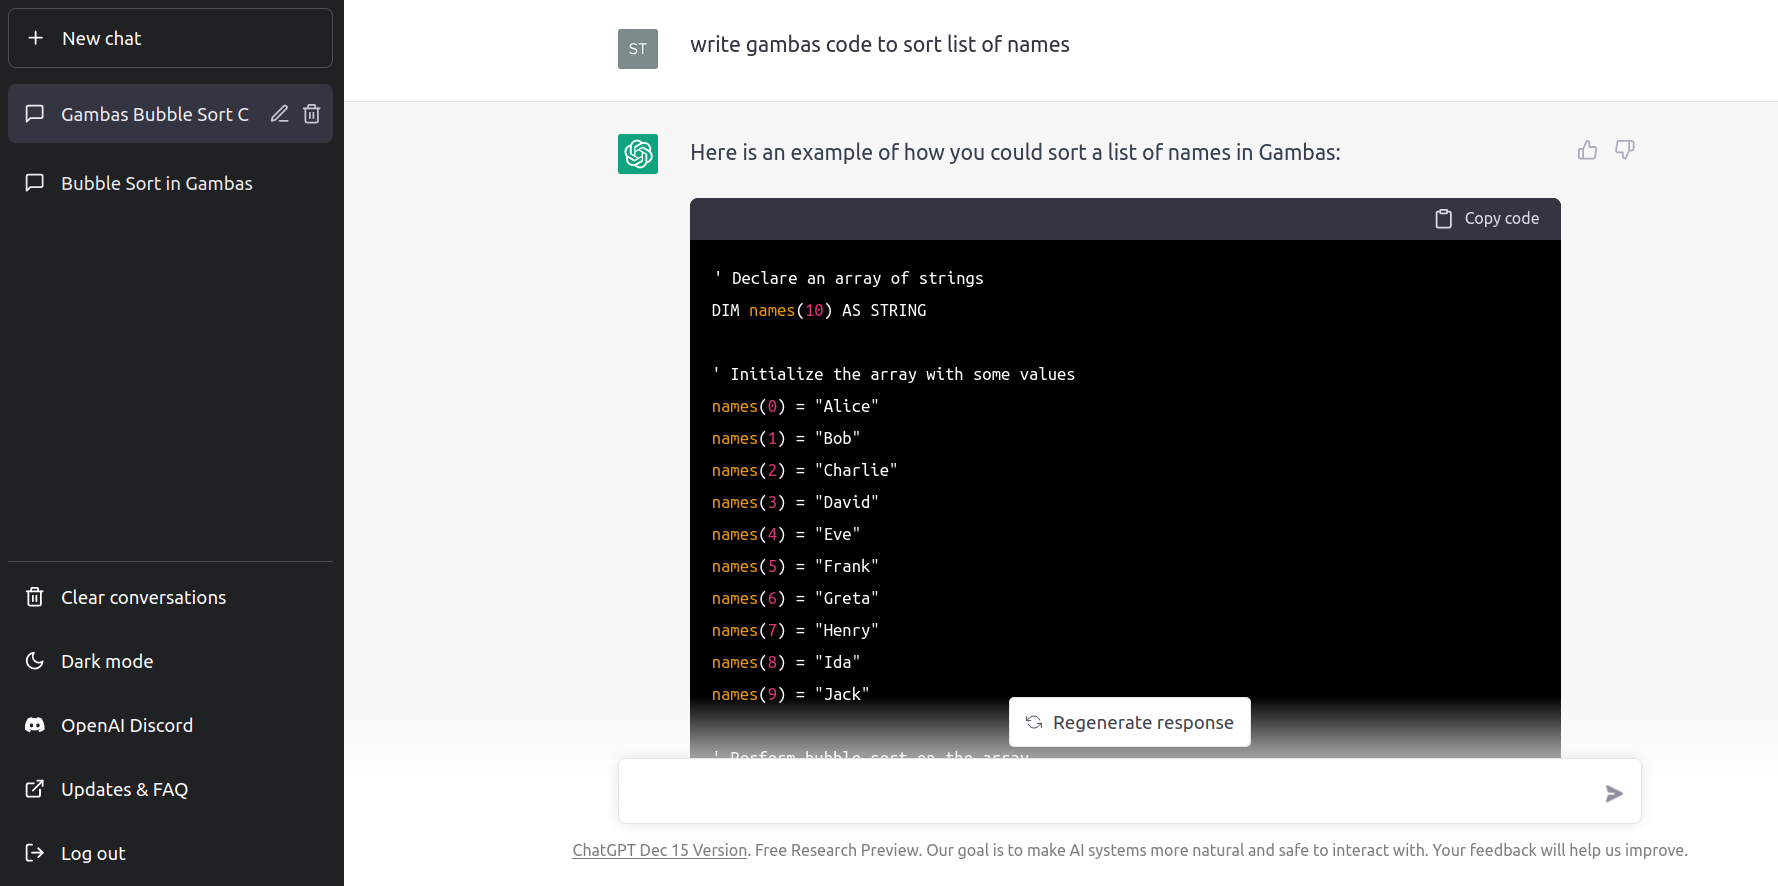Open Updates & FAQ
1778x886 pixels.
tap(124, 789)
